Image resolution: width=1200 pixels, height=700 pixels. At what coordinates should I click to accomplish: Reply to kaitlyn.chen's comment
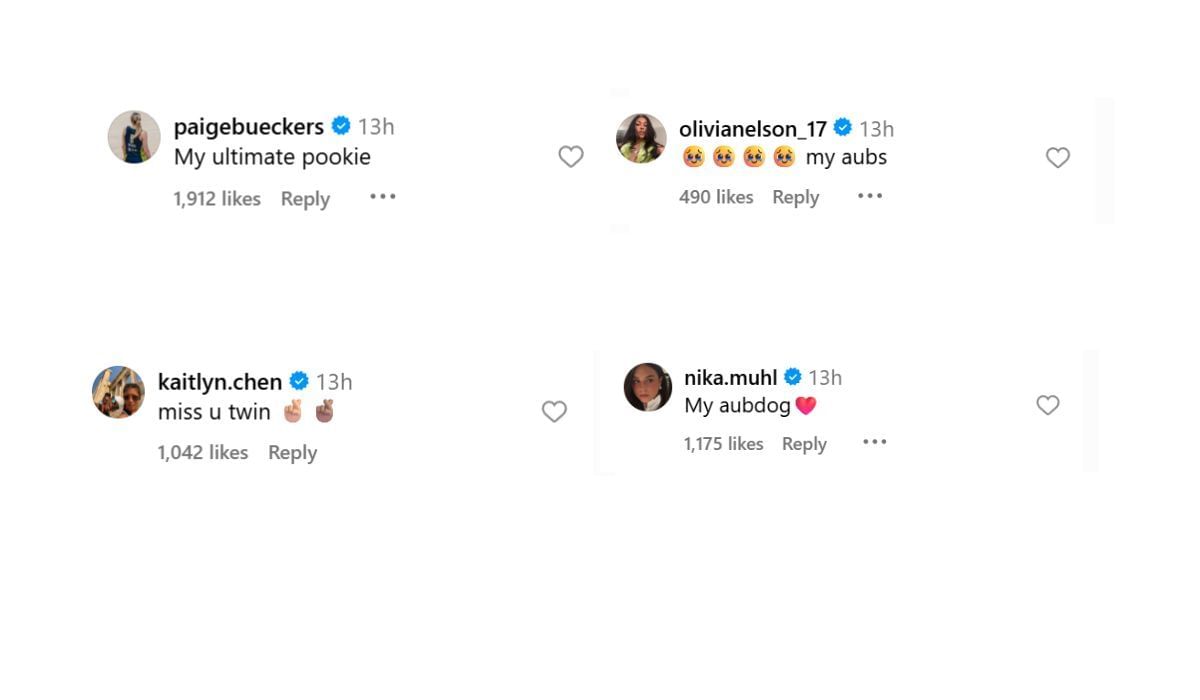[292, 453]
